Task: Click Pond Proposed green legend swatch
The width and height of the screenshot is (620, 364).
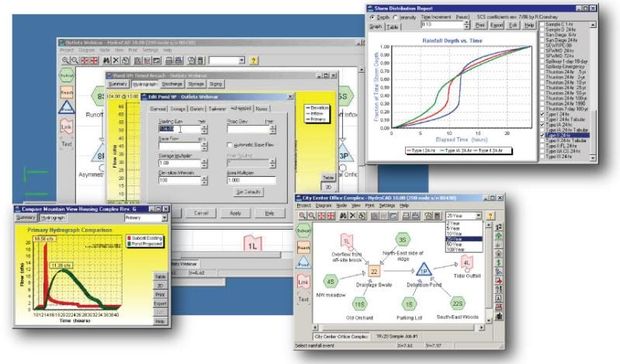Action: pos(129,244)
